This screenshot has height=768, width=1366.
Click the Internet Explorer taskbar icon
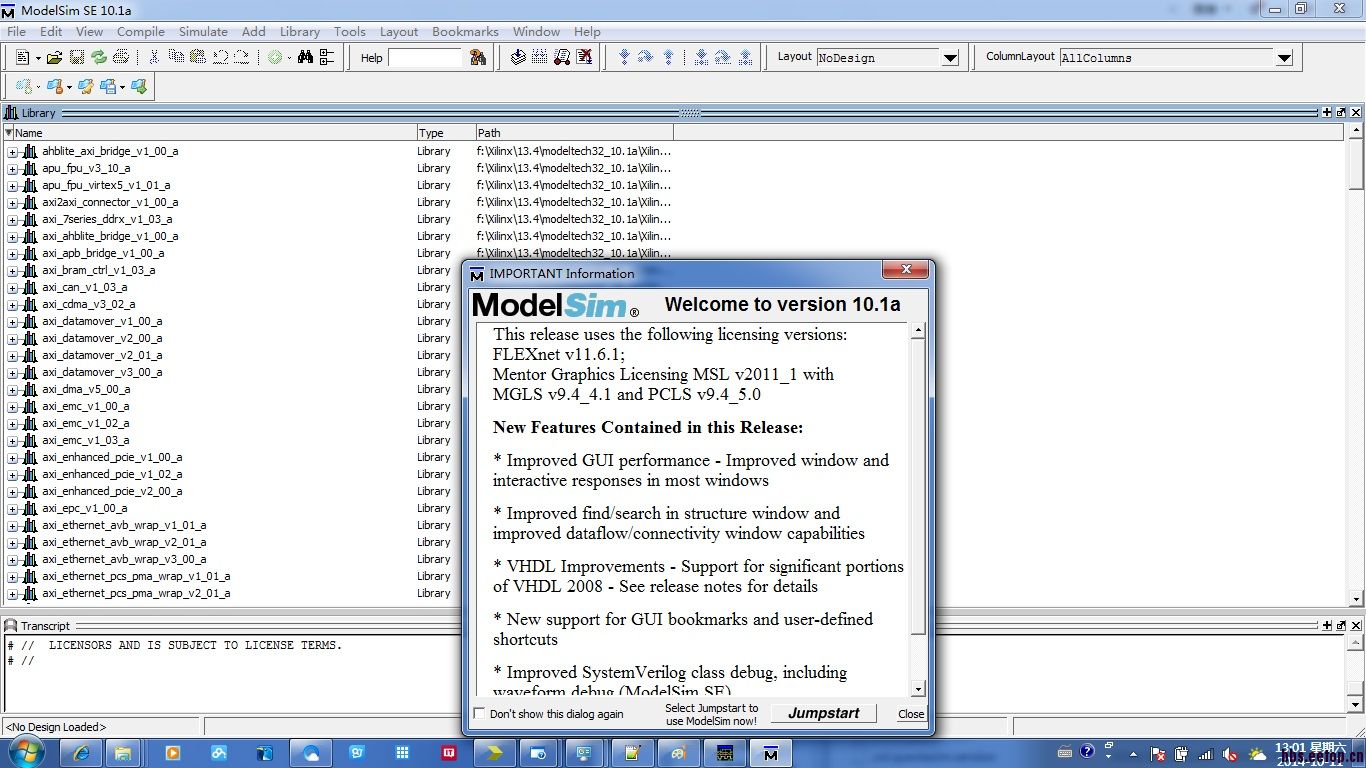pyautogui.click(x=82, y=752)
